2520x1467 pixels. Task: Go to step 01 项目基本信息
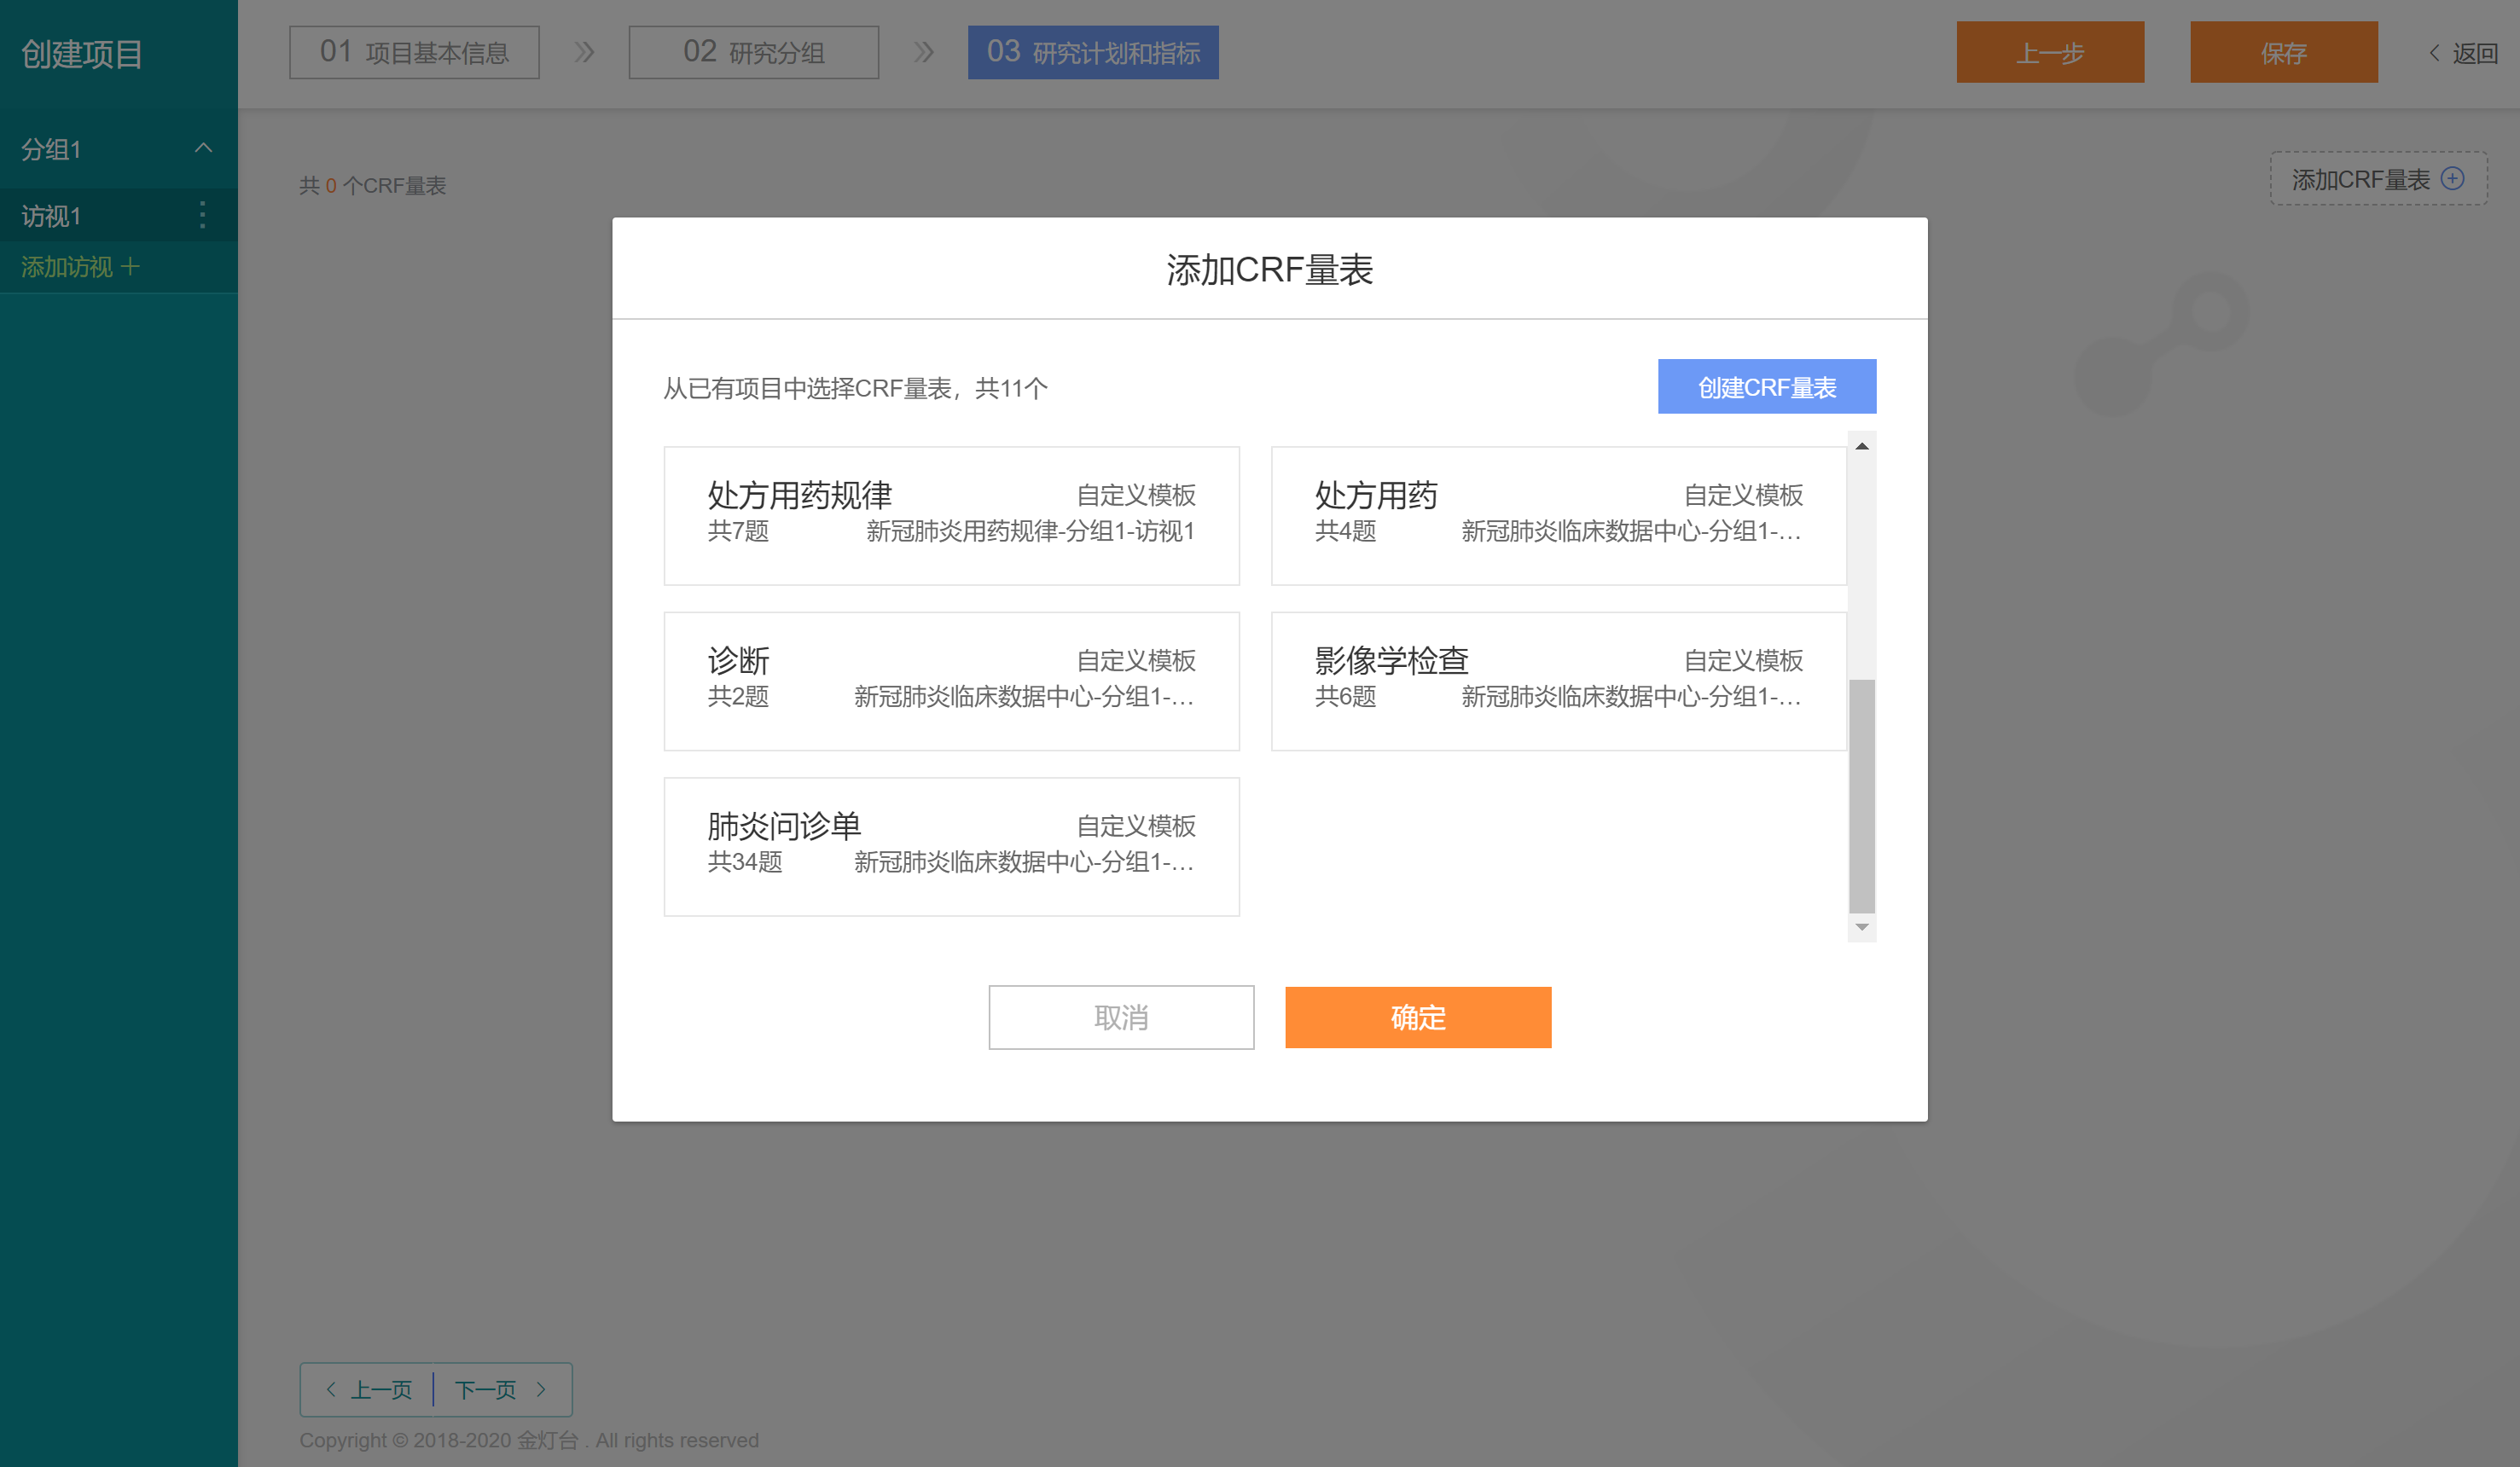pos(414,52)
